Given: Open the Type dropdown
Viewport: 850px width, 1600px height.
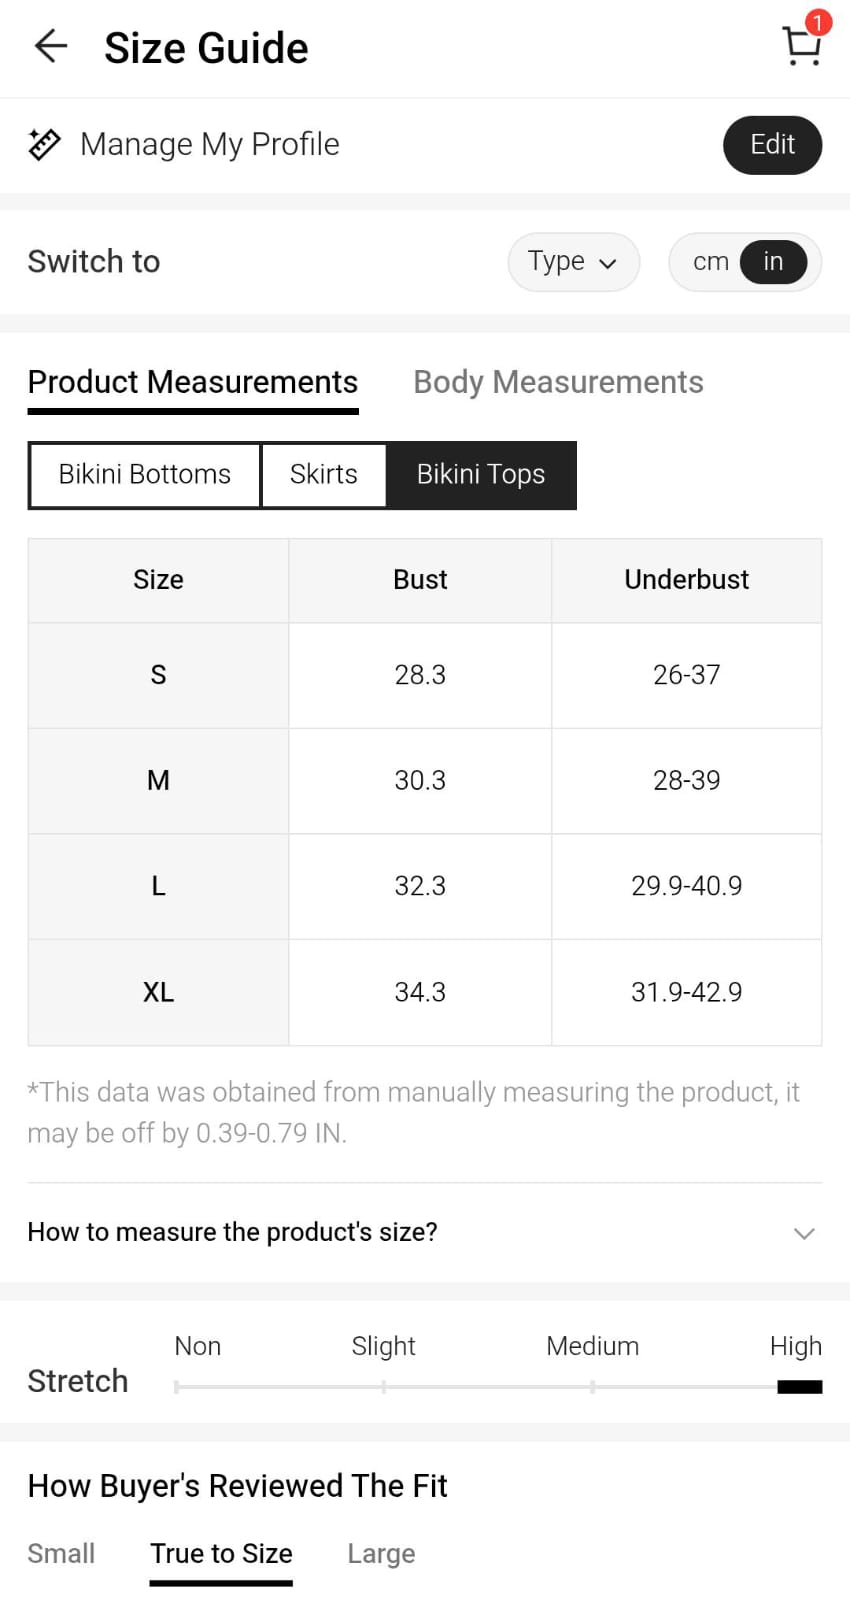Looking at the screenshot, I should (573, 262).
